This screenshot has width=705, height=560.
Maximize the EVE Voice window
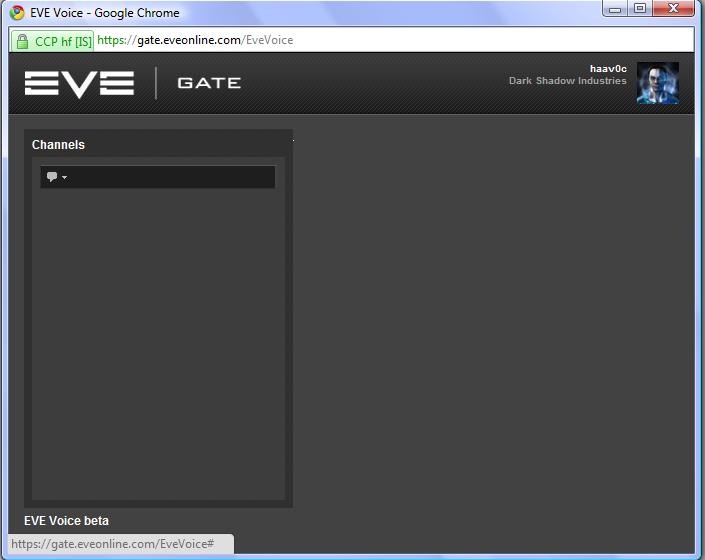pyautogui.click(x=640, y=9)
